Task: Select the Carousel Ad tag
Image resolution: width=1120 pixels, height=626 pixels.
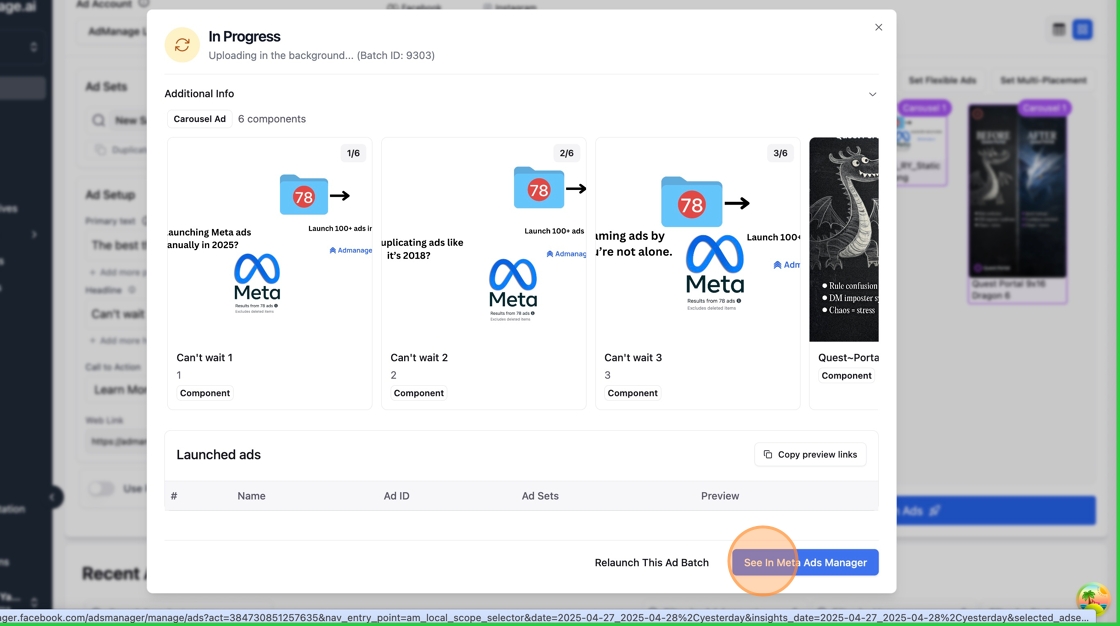Action: pyautogui.click(x=199, y=119)
